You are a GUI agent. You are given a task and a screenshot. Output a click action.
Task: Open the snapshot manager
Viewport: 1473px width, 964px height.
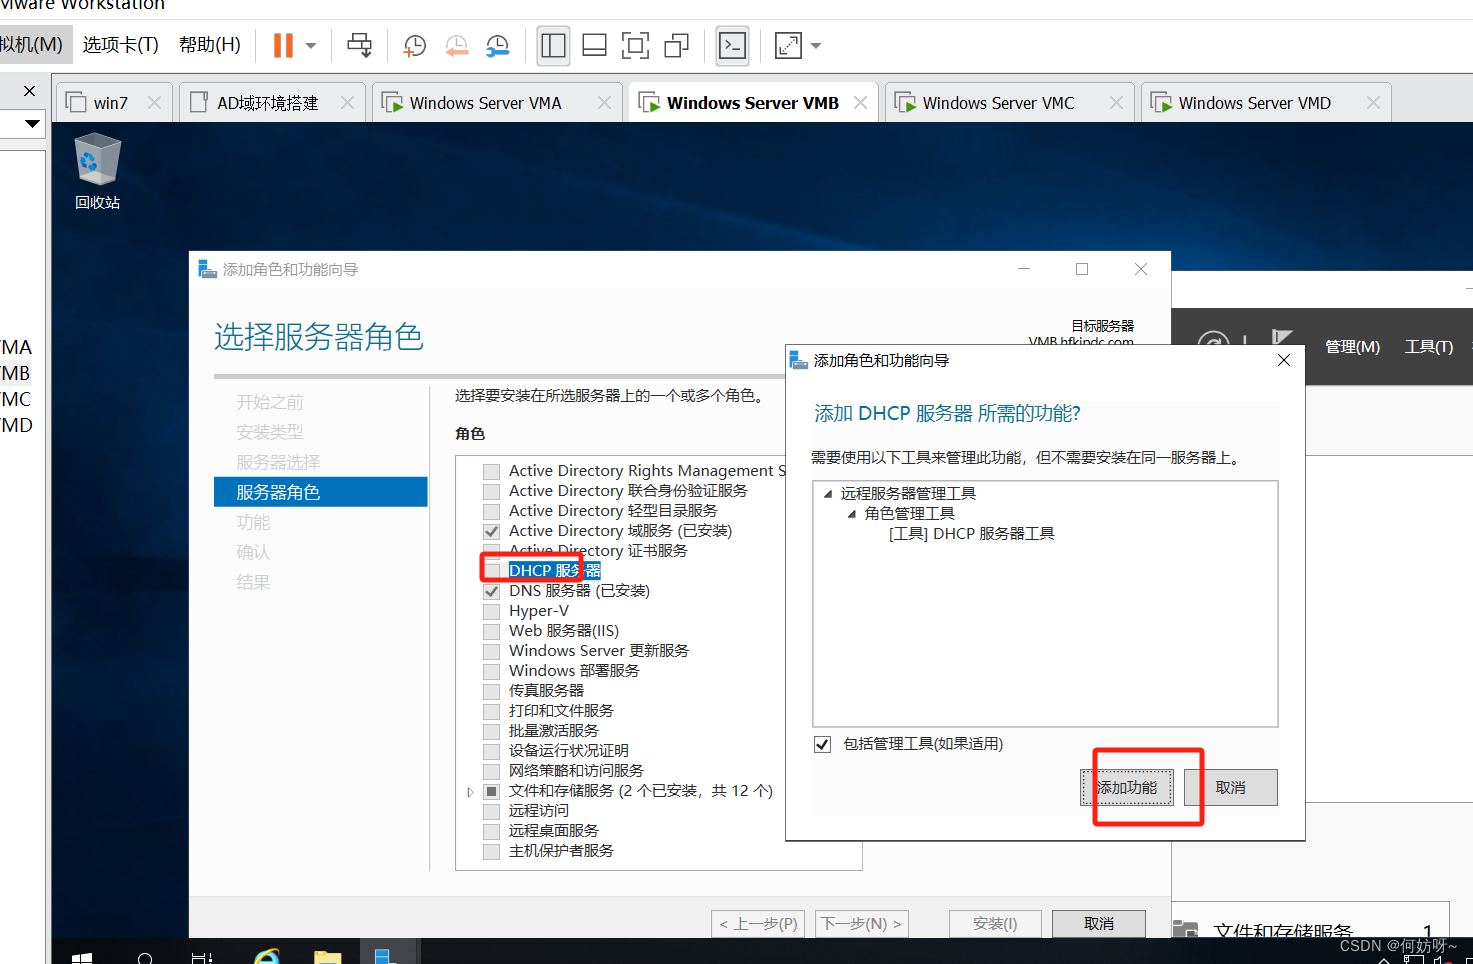point(497,45)
